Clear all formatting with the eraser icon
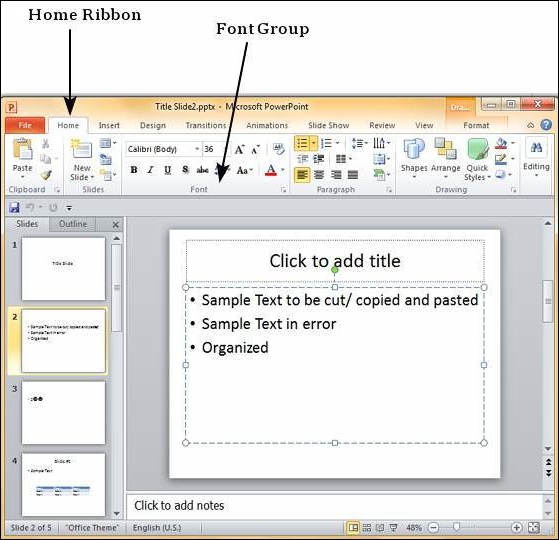This screenshot has height=540, width=559. [x=278, y=149]
